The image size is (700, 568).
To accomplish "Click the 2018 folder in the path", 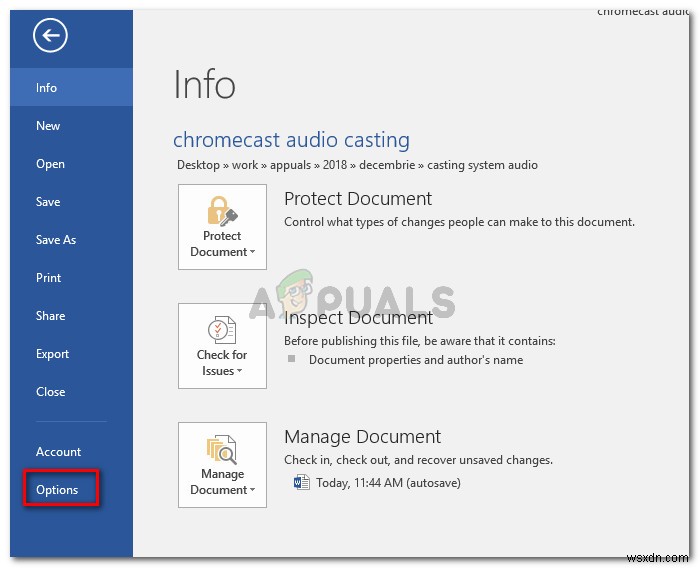I will coord(335,165).
